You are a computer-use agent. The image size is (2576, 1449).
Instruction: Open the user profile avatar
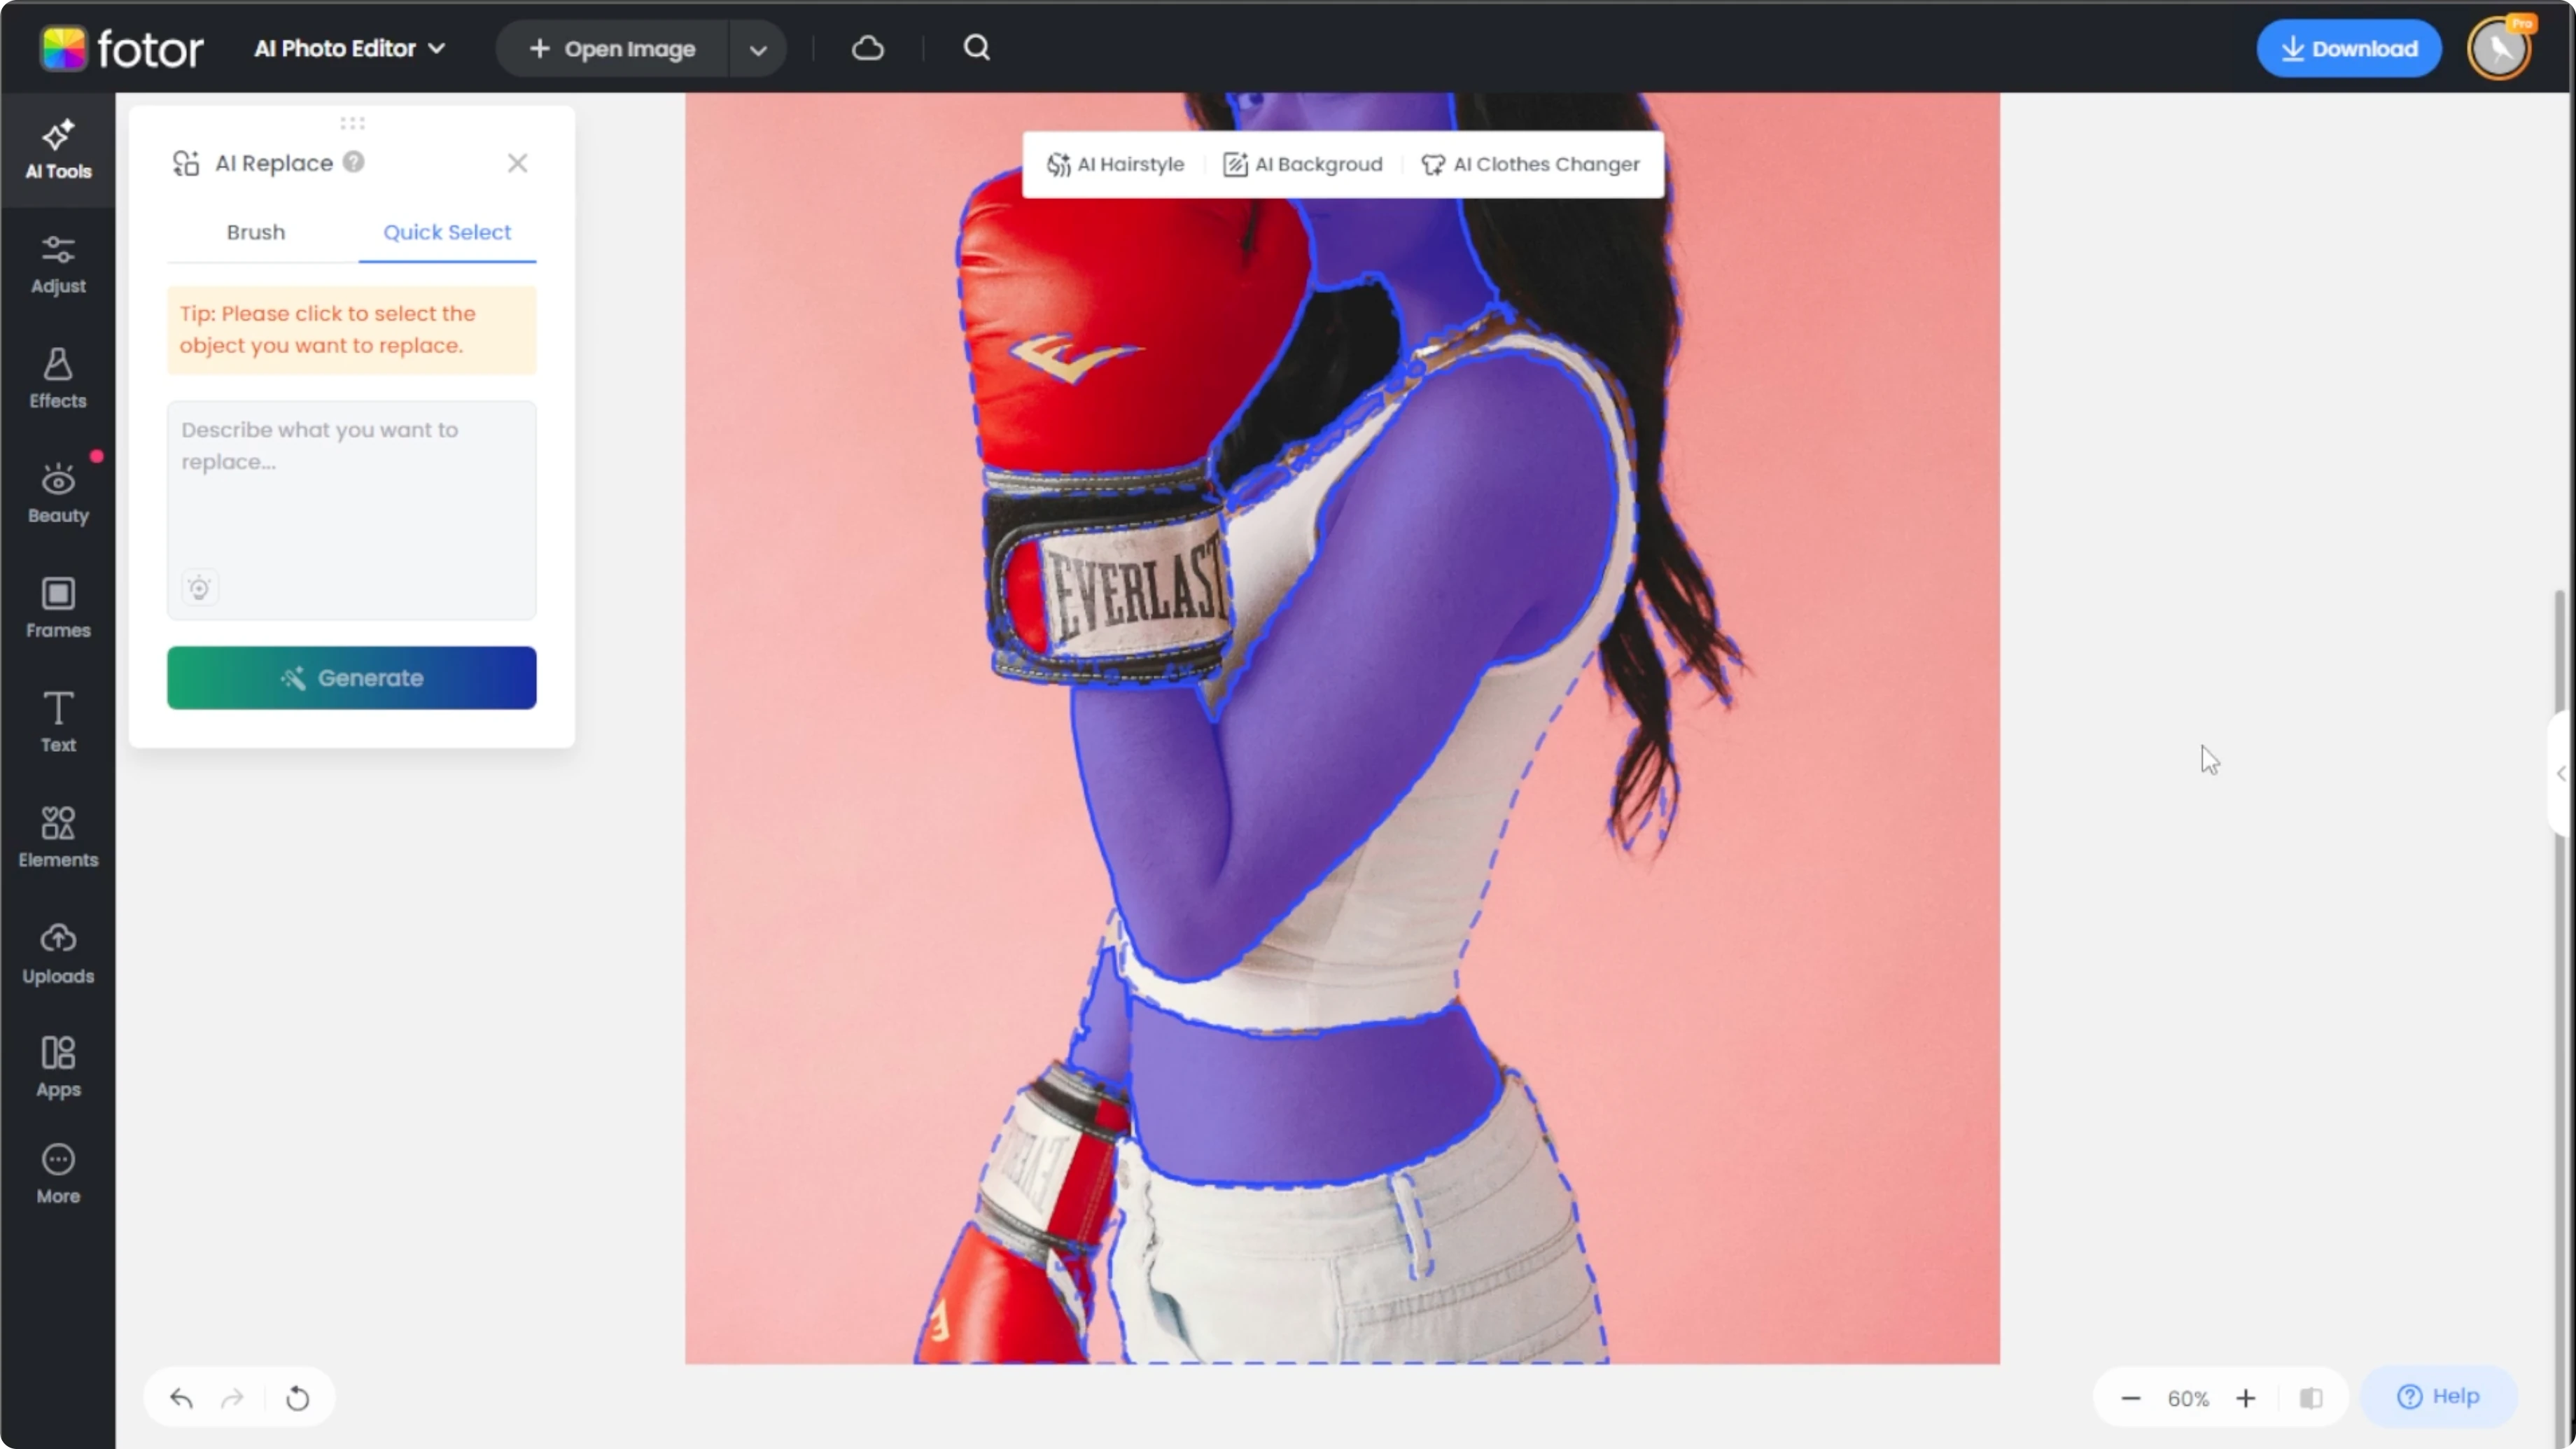pyautogui.click(x=2499, y=48)
